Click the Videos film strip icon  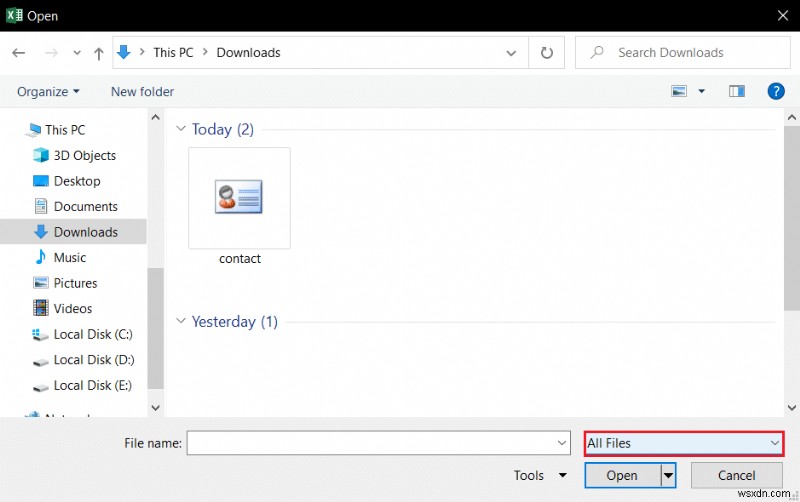pos(41,308)
